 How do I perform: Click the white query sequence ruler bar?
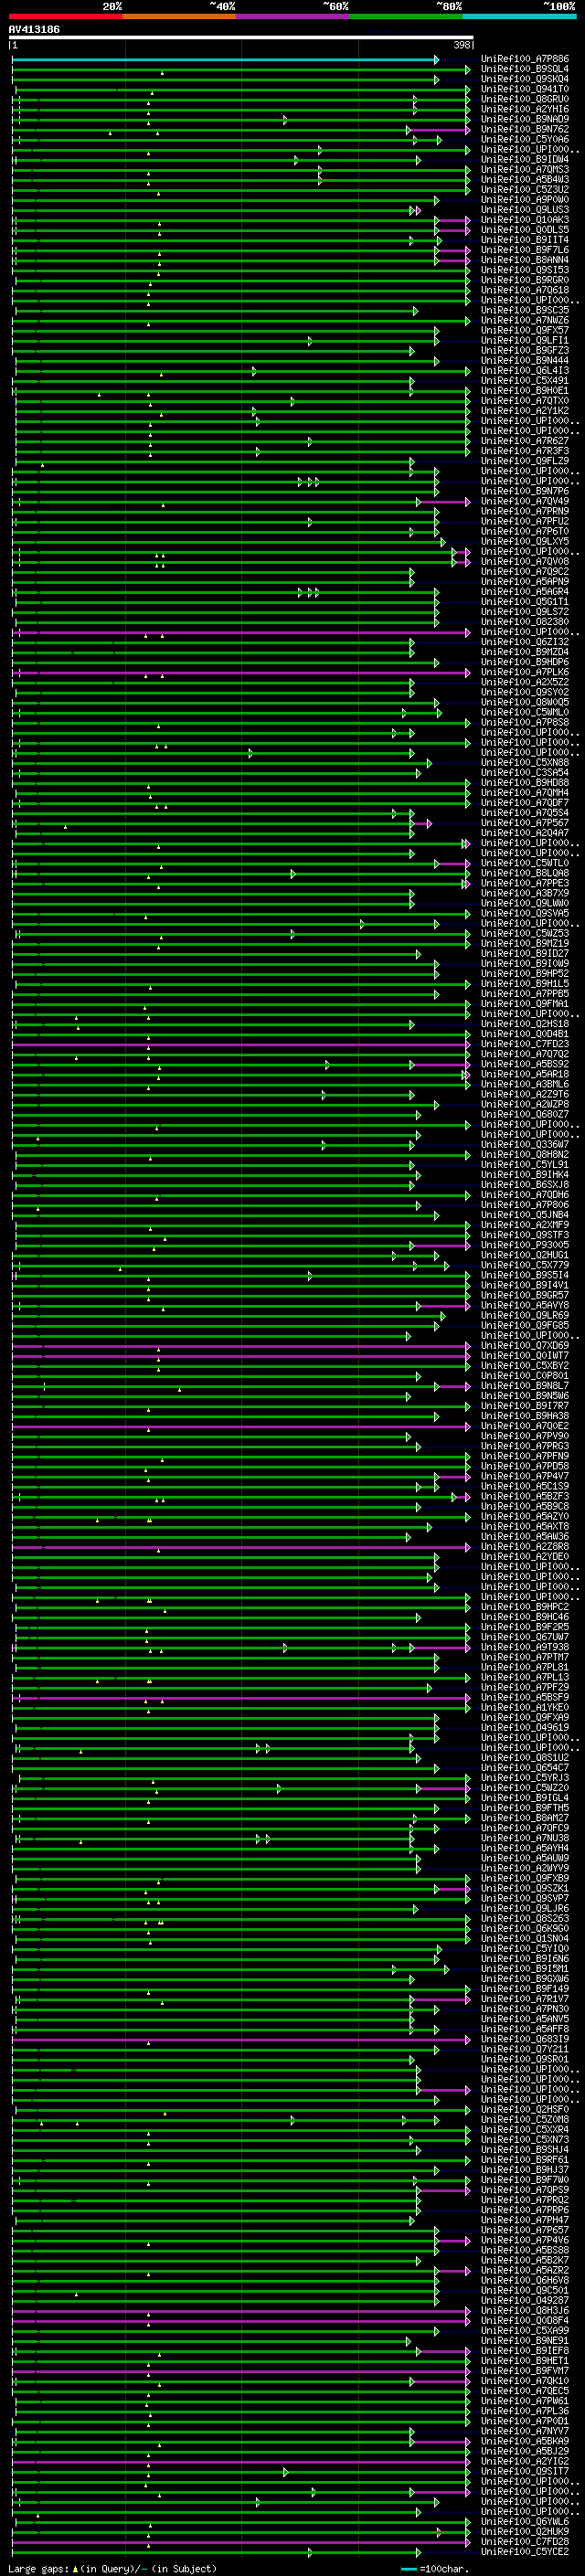pos(240,38)
